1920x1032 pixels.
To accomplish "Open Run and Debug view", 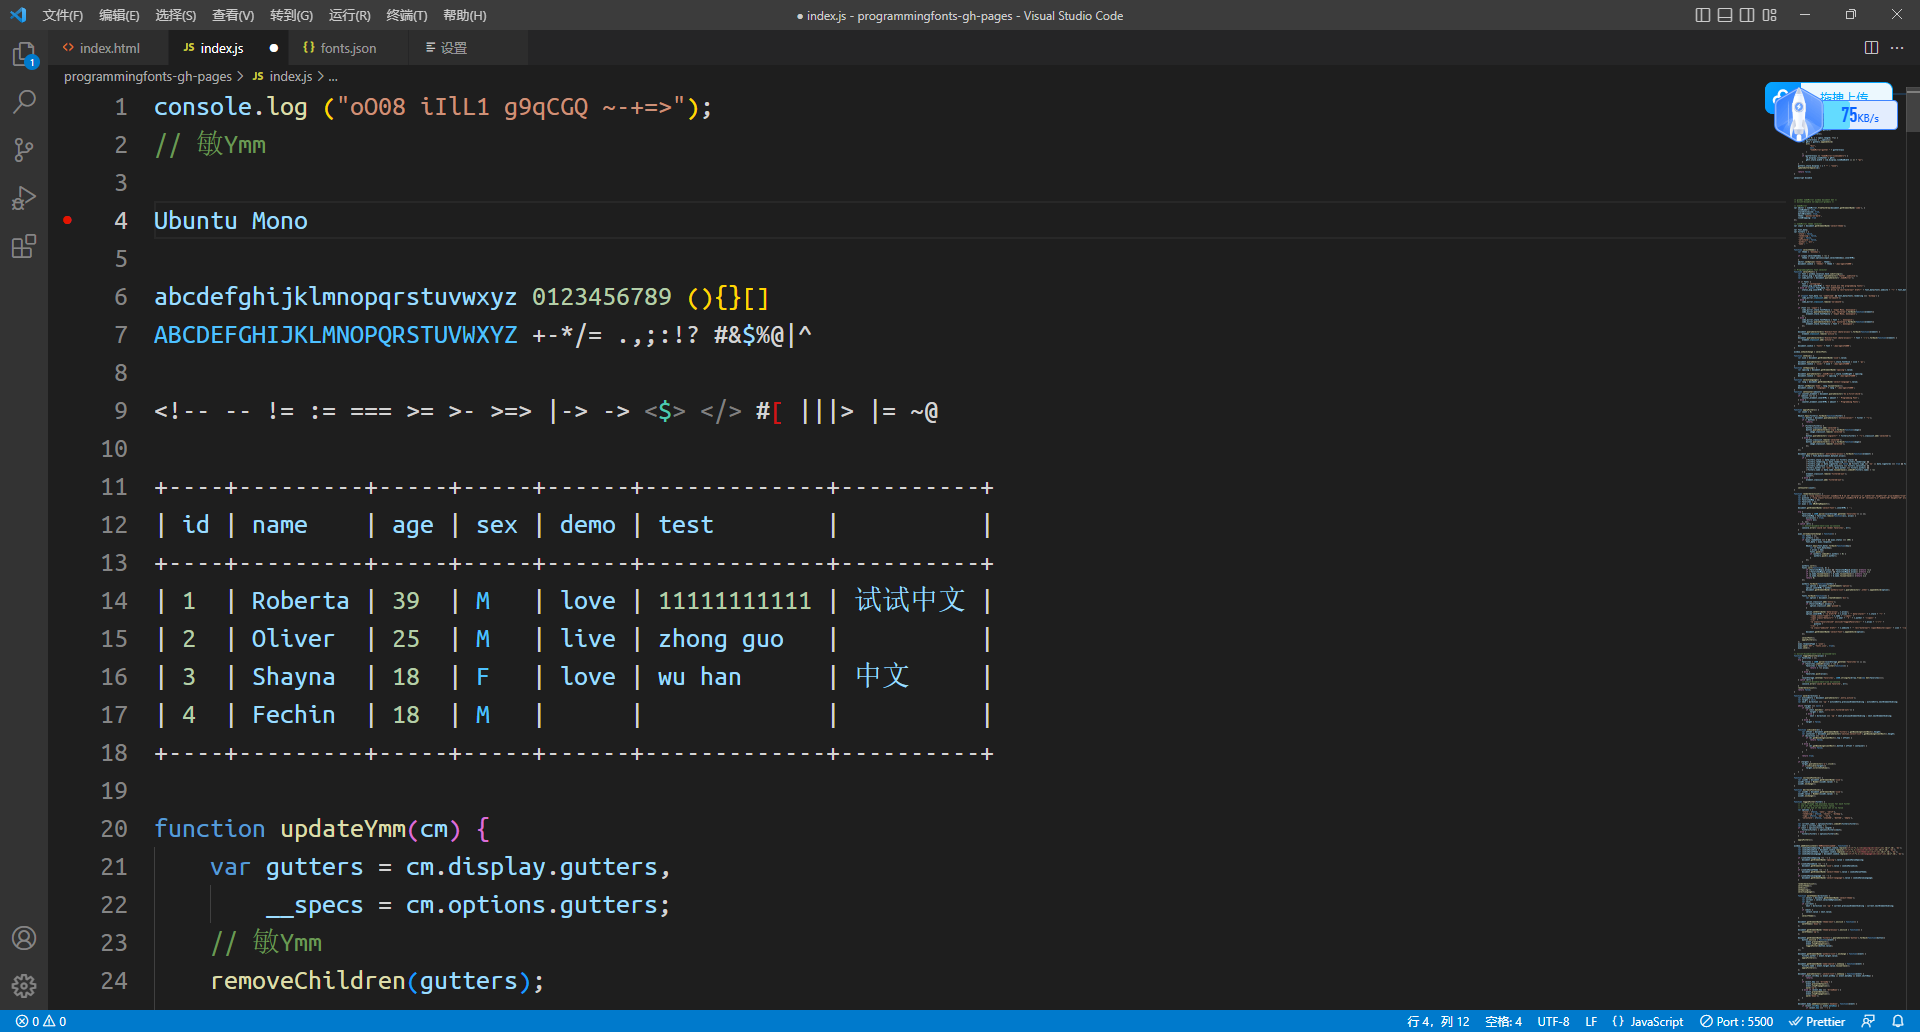I will point(24,198).
